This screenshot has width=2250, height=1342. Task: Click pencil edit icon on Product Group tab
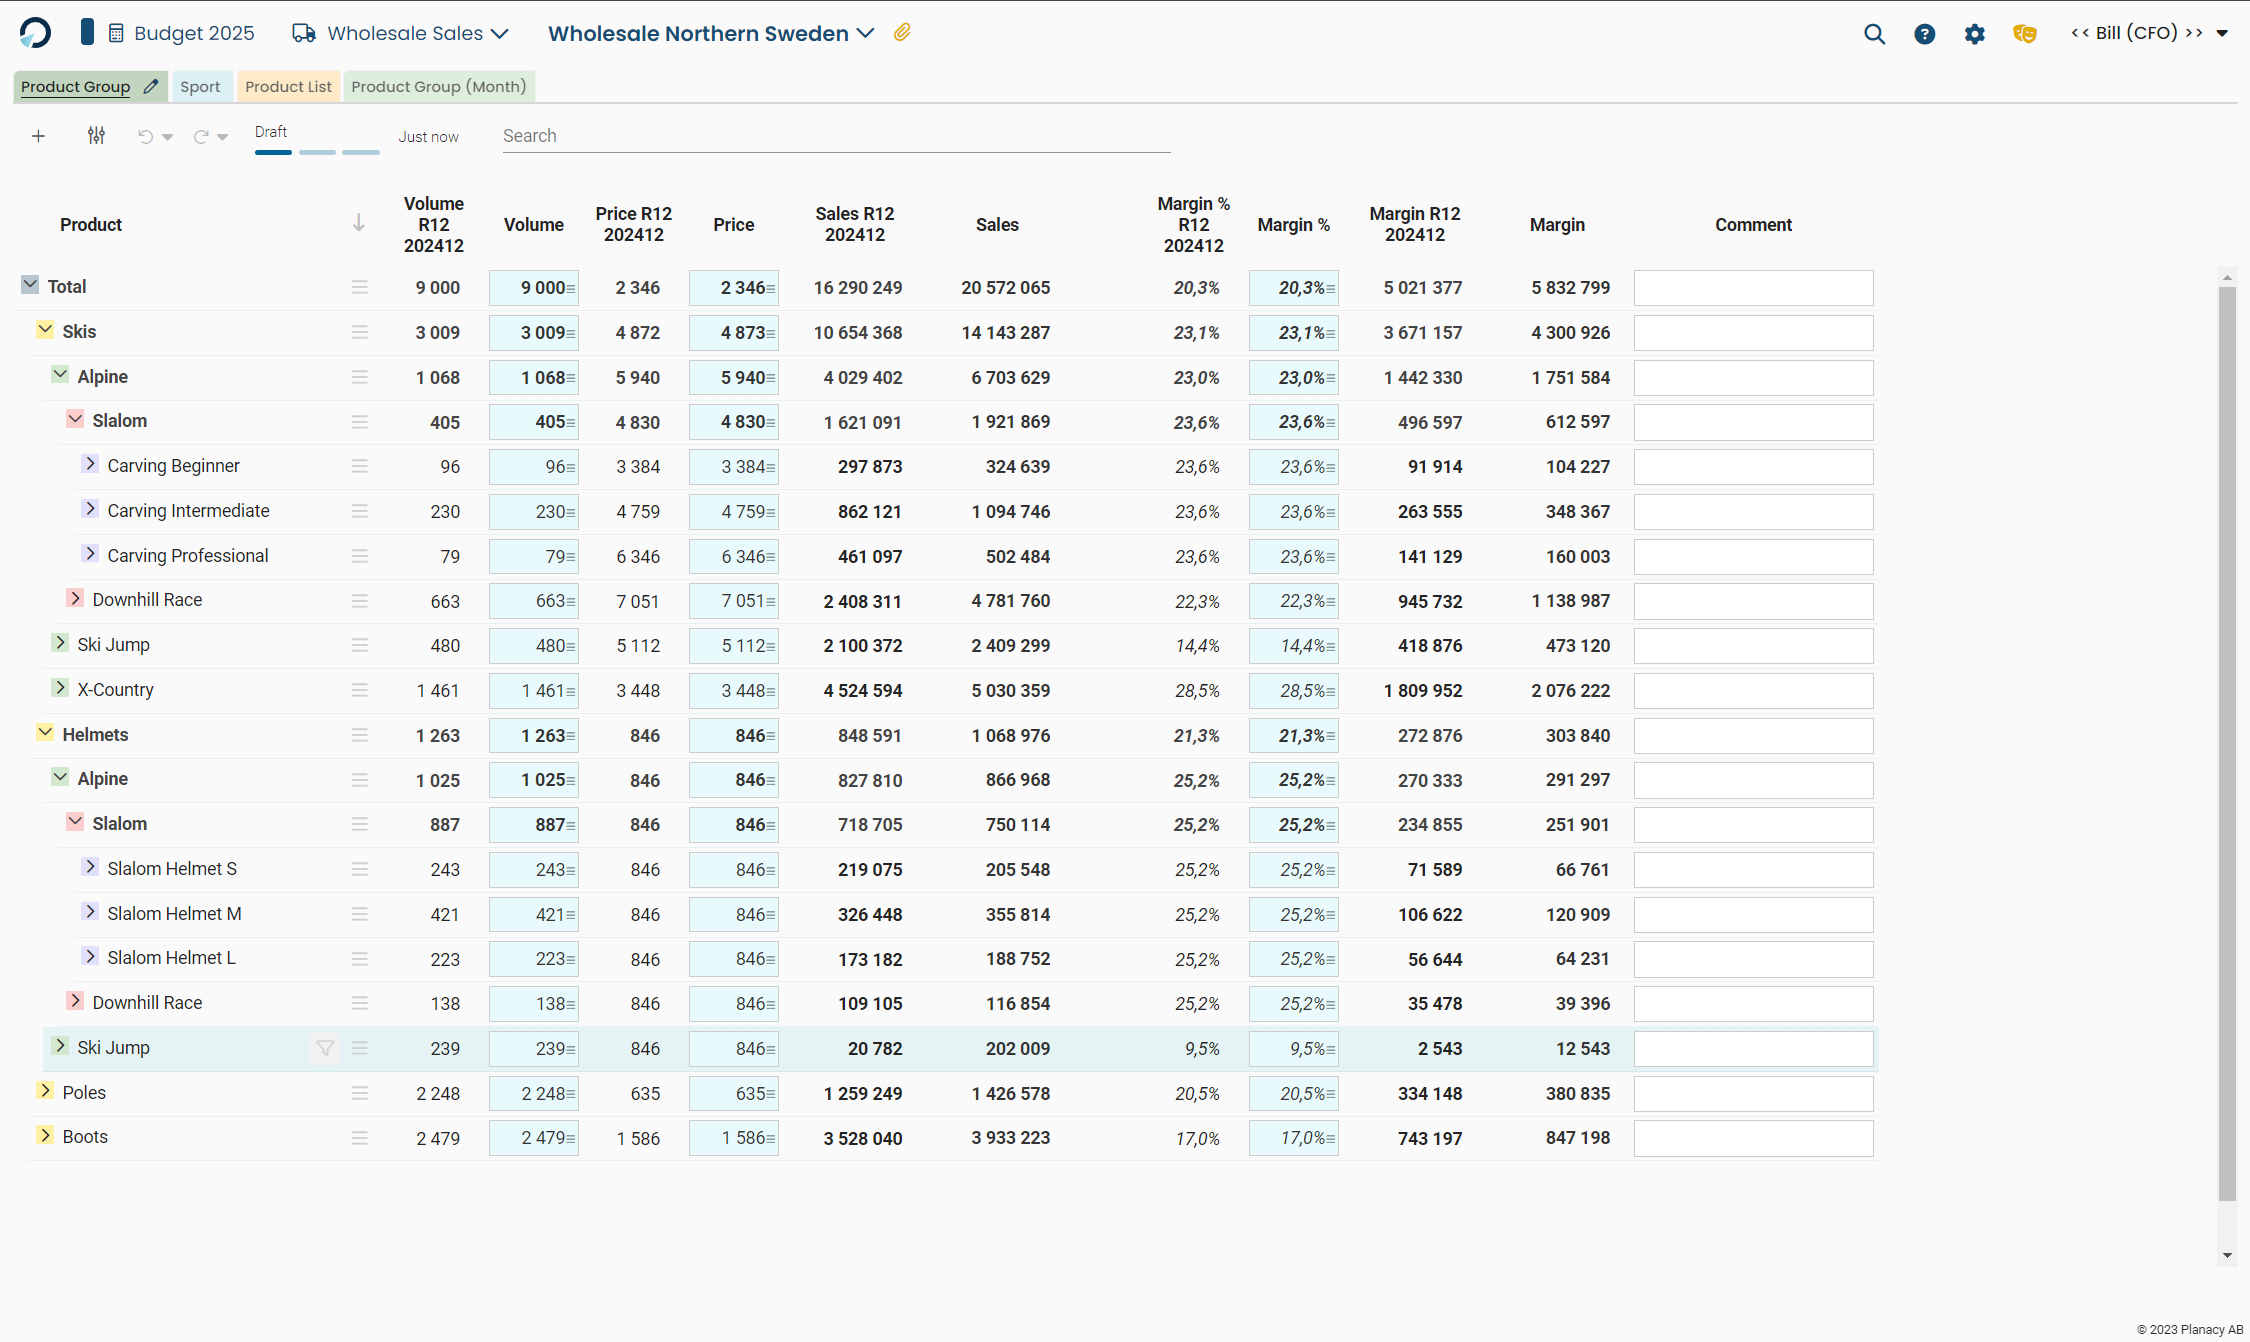click(x=151, y=86)
